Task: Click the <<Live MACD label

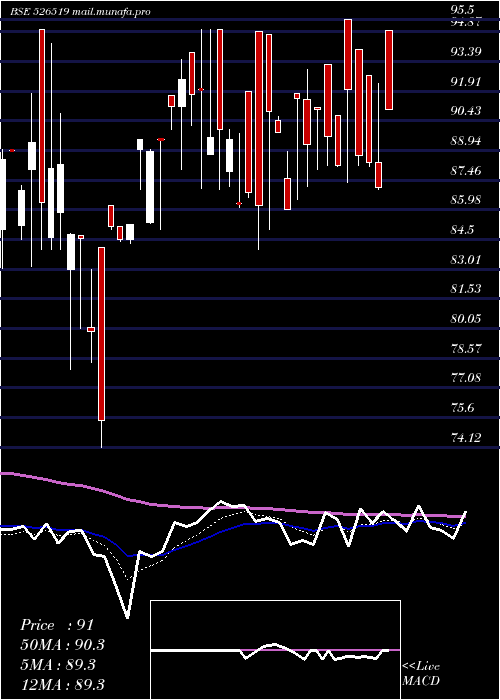Action: (421, 674)
